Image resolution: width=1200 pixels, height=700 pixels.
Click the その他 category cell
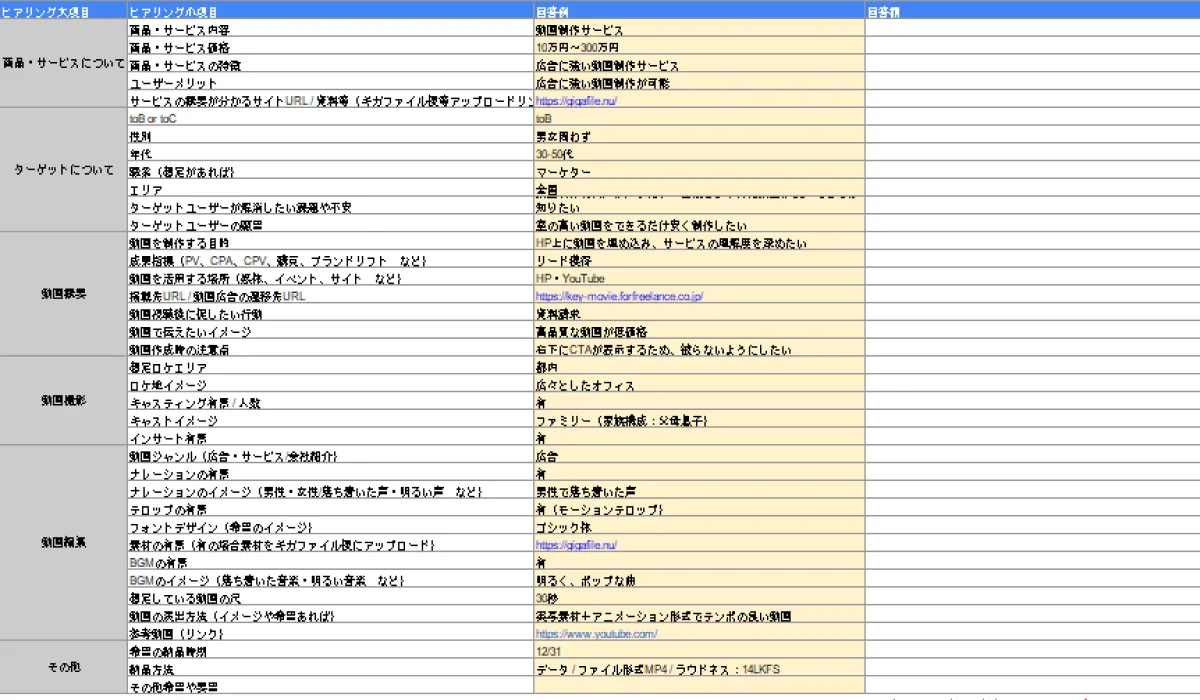tap(63, 667)
